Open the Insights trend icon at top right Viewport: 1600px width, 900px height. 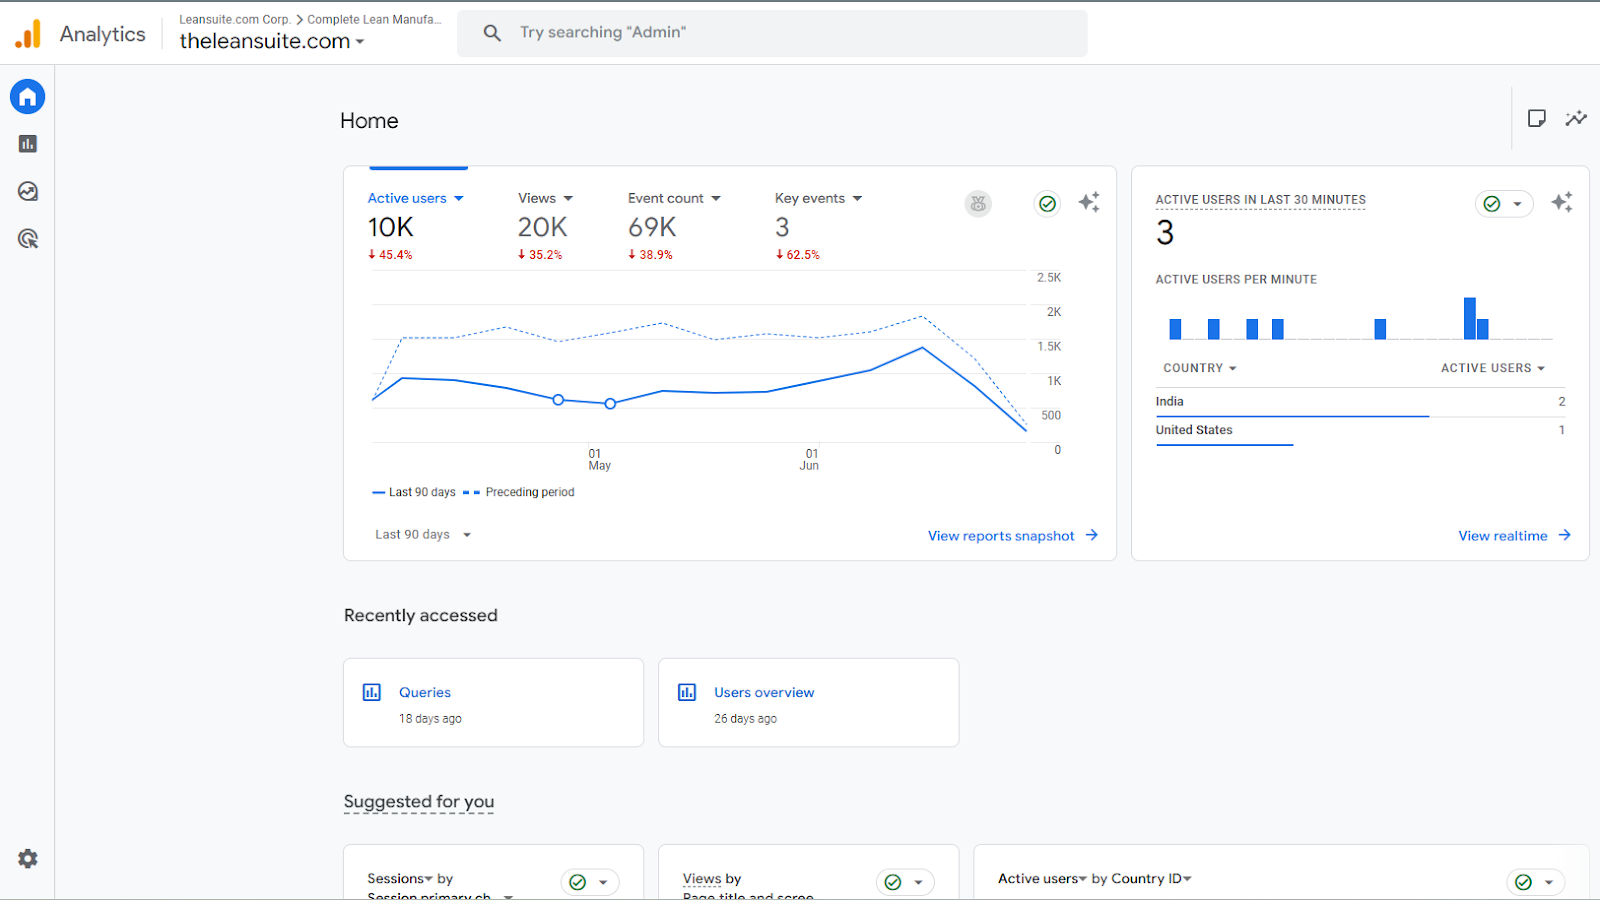[x=1576, y=118]
